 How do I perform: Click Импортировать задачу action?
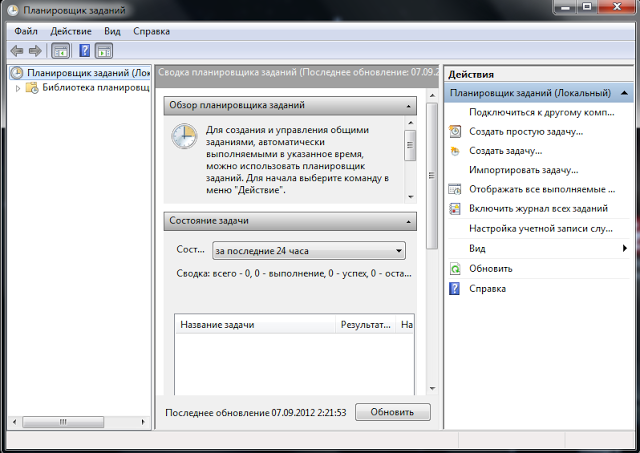523,170
